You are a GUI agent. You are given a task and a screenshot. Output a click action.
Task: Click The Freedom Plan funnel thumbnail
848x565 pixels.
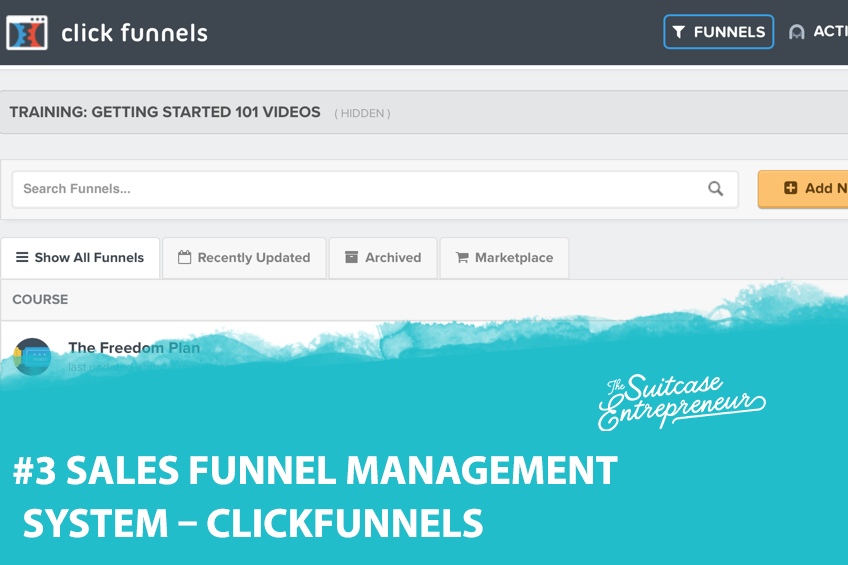(x=32, y=356)
